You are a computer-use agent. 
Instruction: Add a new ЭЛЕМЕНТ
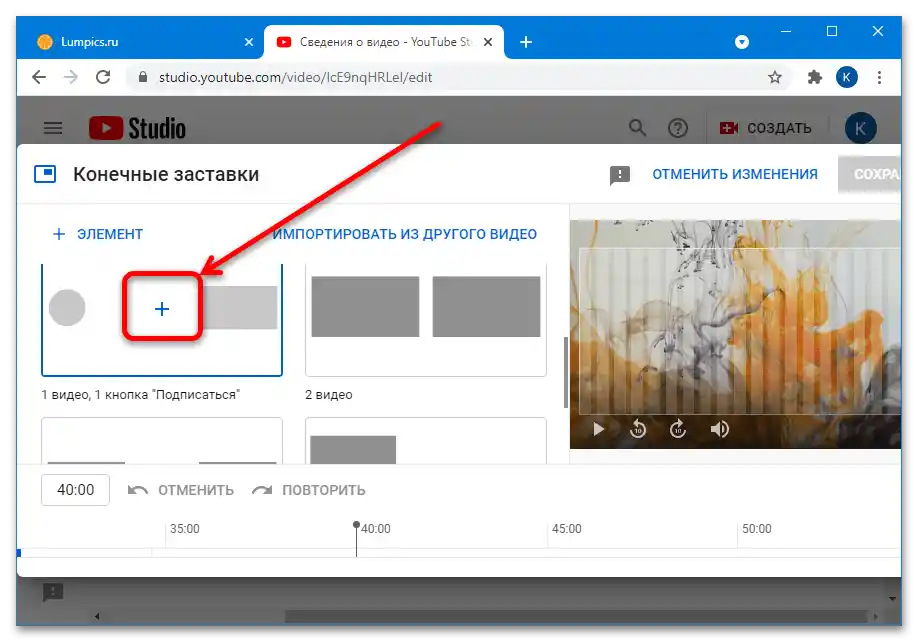click(x=98, y=234)
